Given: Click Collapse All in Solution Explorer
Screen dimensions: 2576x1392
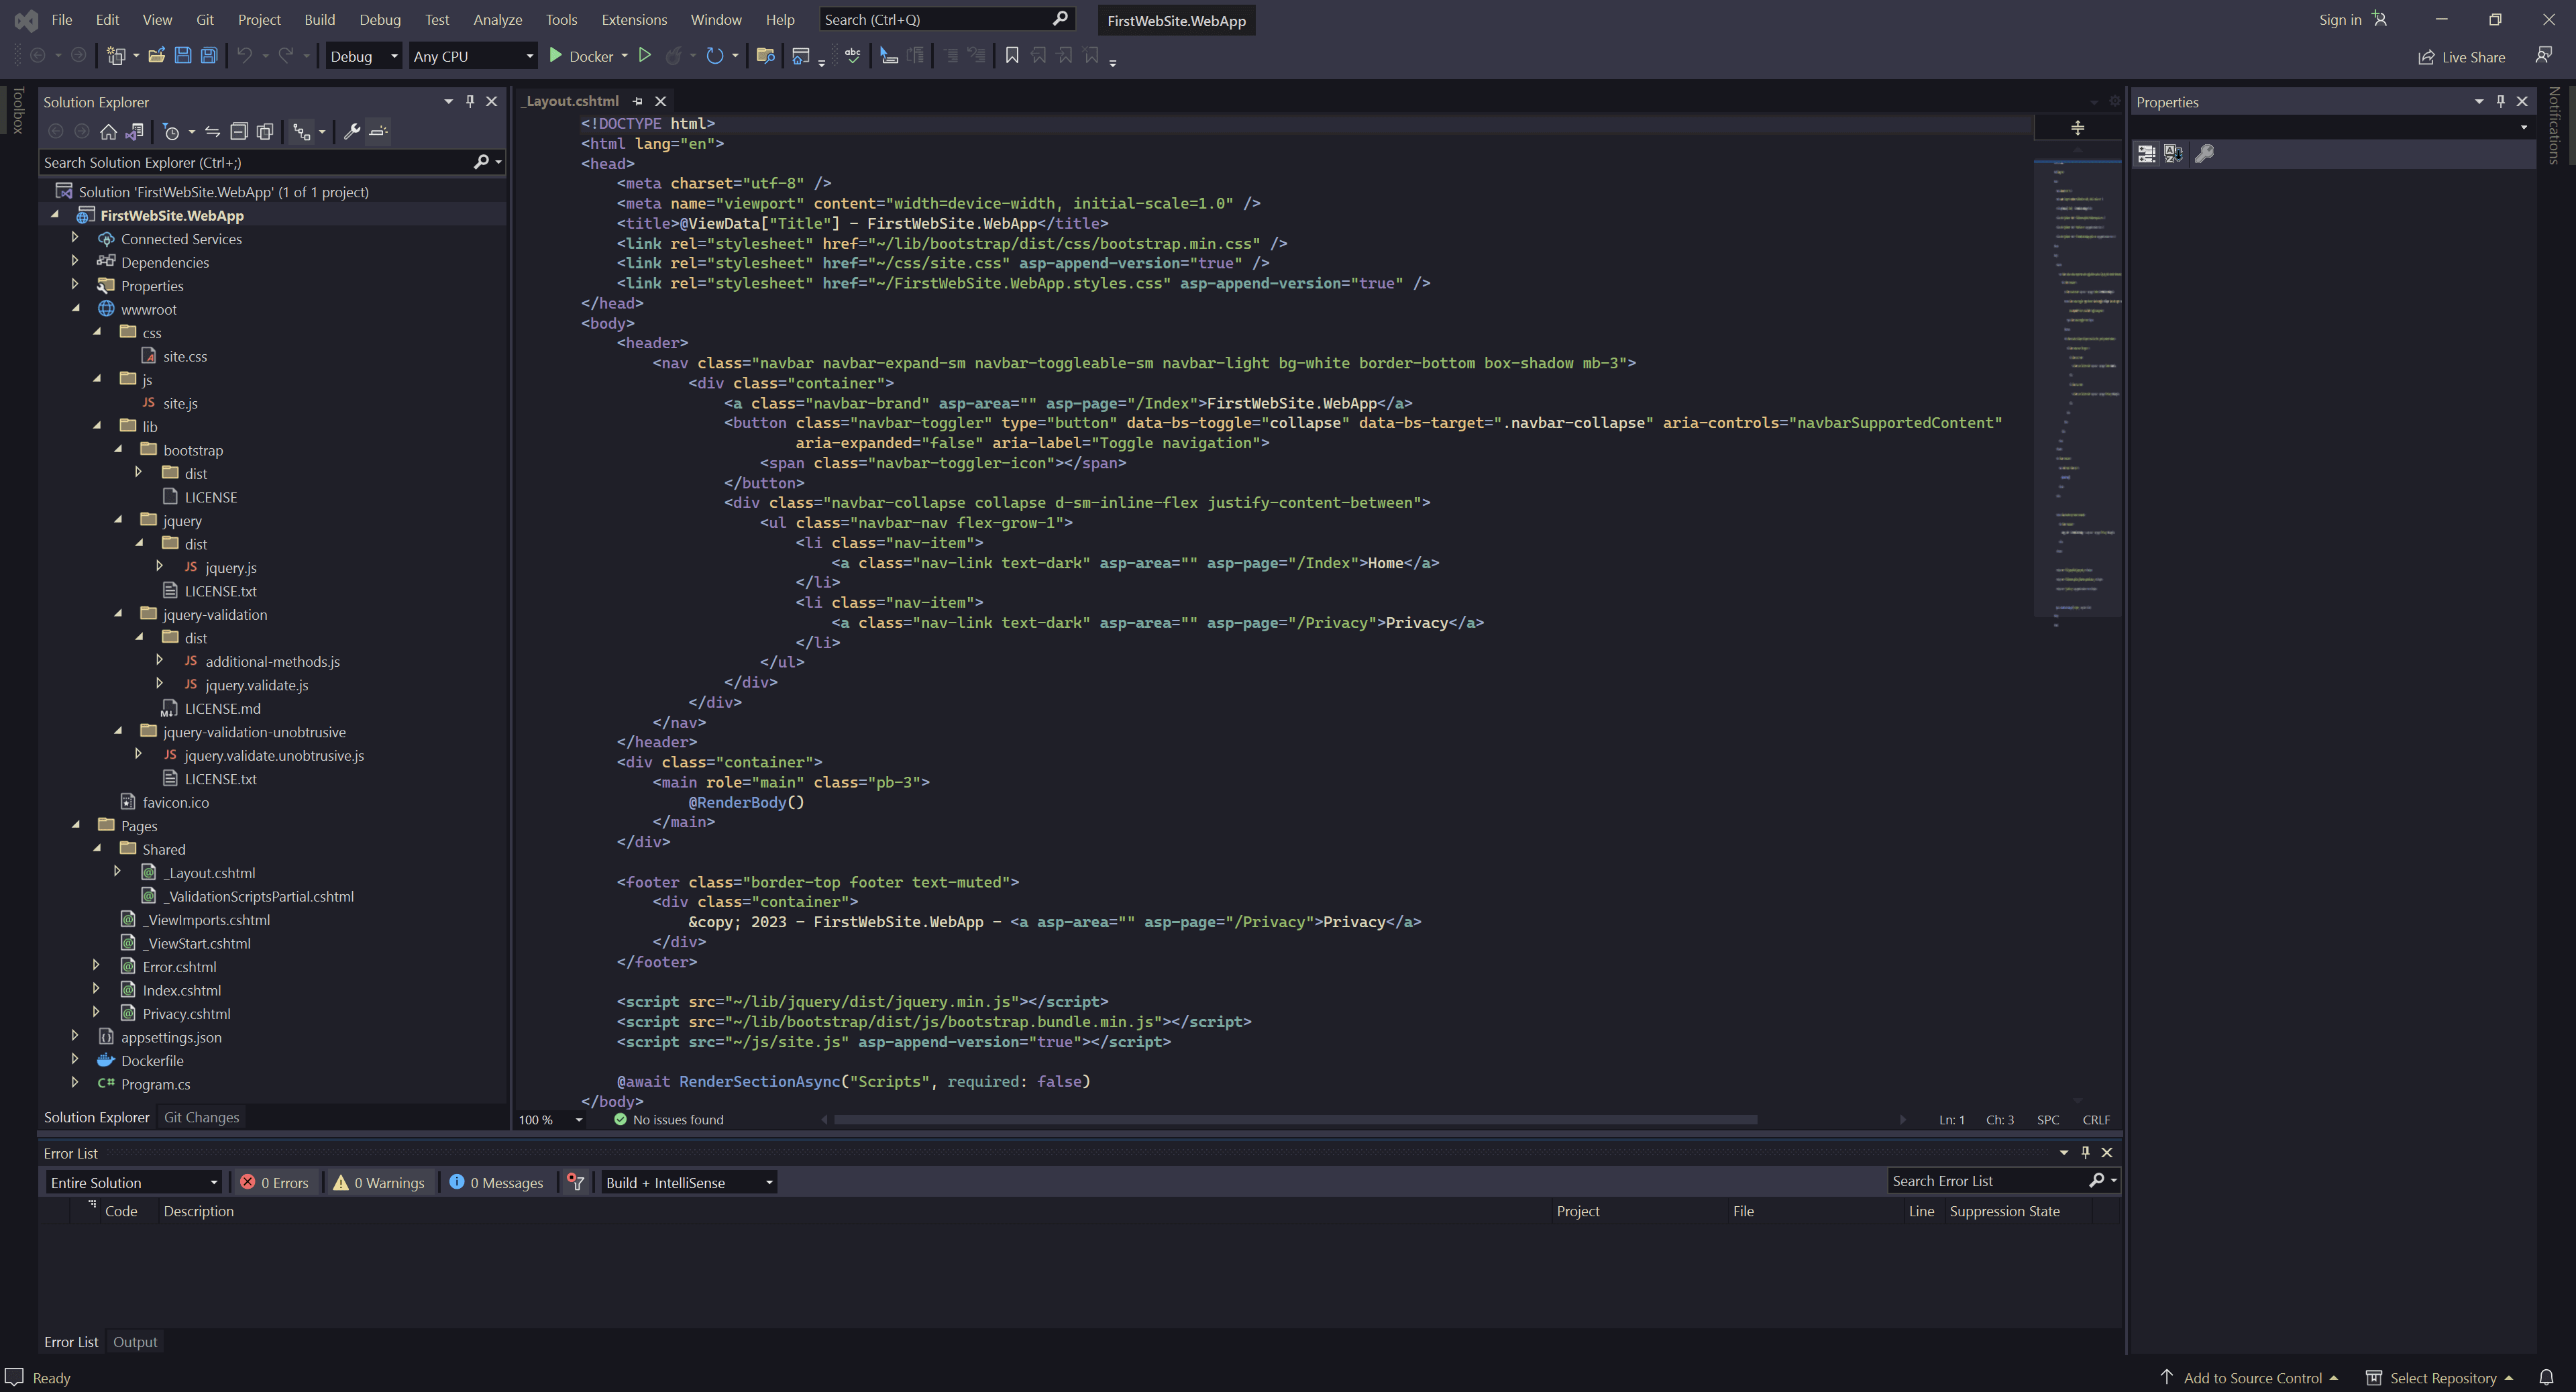Looking at the screenshot, I should click(239, 131).
